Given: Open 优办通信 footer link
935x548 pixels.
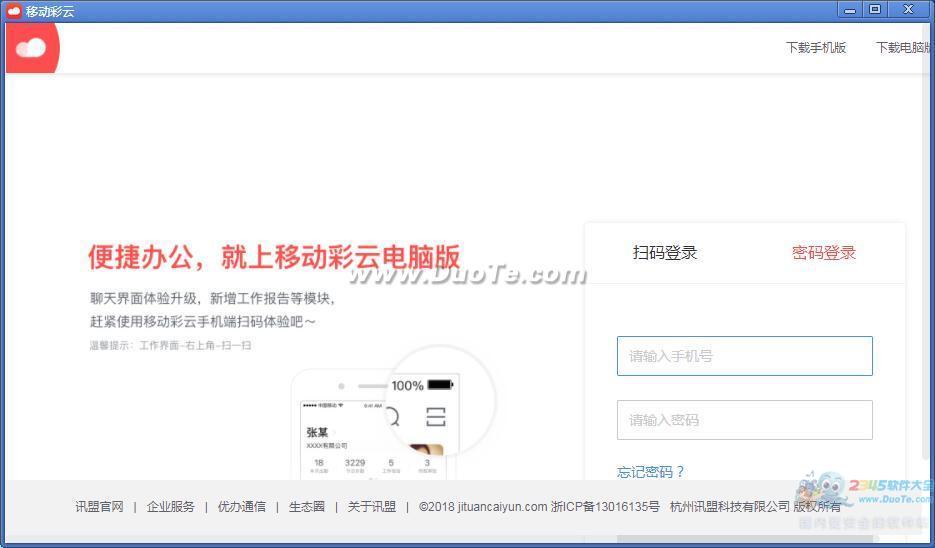Looking at the screenshot, I should pyautogui.click(x=242, y=507).
